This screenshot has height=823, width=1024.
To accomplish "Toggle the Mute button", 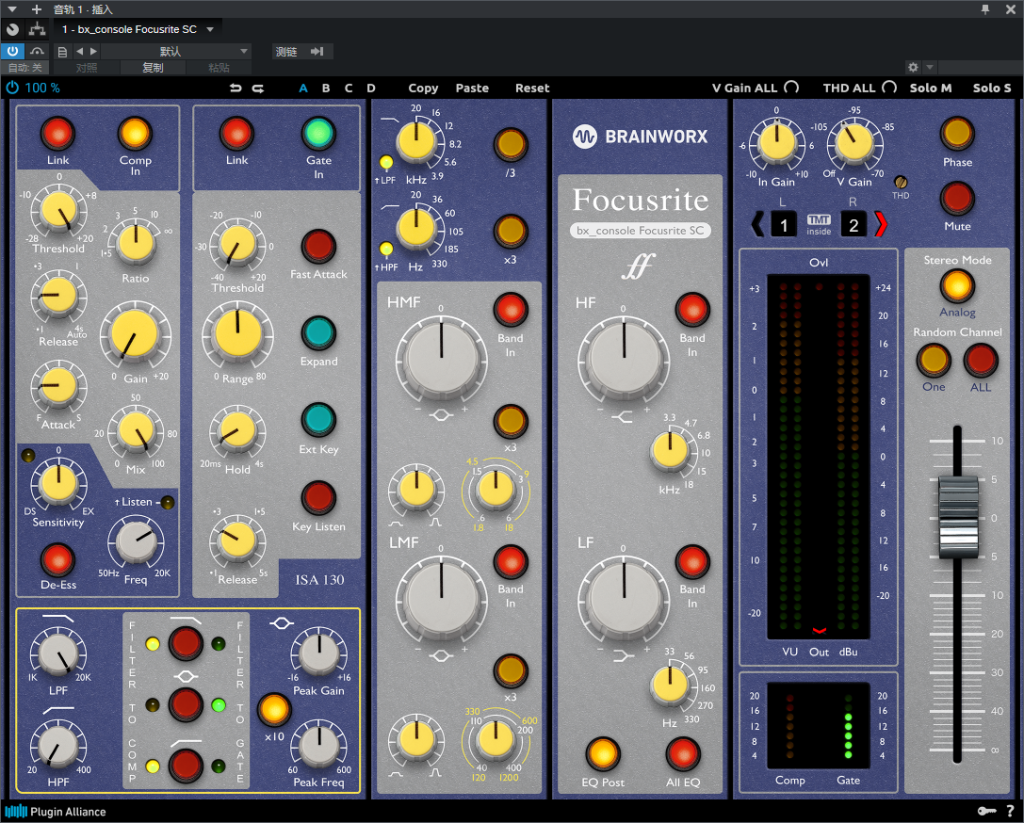I will tap(957, 199).
